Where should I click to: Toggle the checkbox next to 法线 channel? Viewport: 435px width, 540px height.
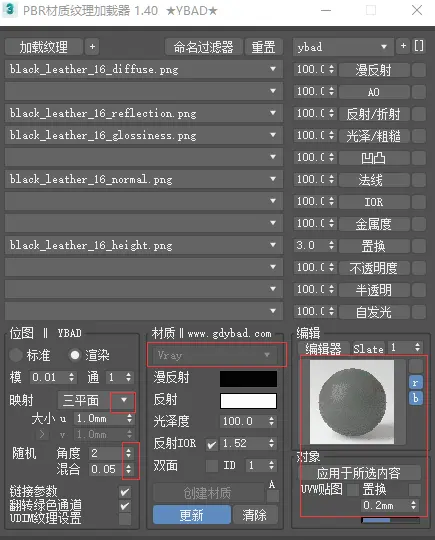tap(419, 180)
